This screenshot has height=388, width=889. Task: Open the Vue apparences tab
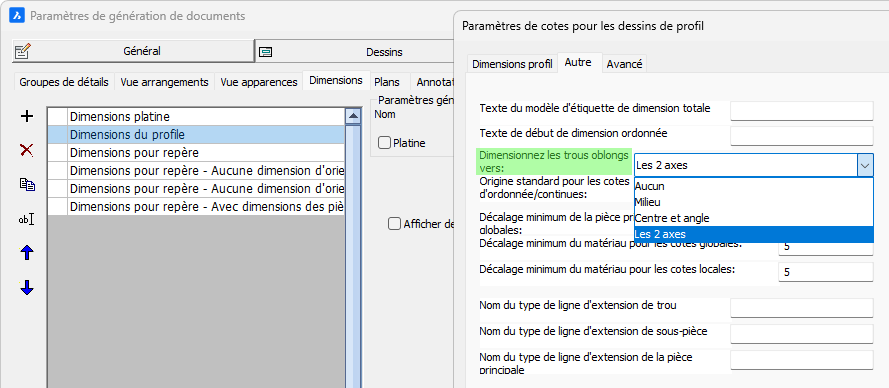pyautogui.click(x=259, y=82)
